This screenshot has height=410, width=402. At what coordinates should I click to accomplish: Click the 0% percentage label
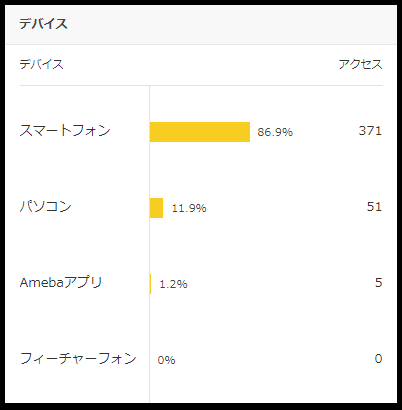pyautogui.click(x=166, y=360)
